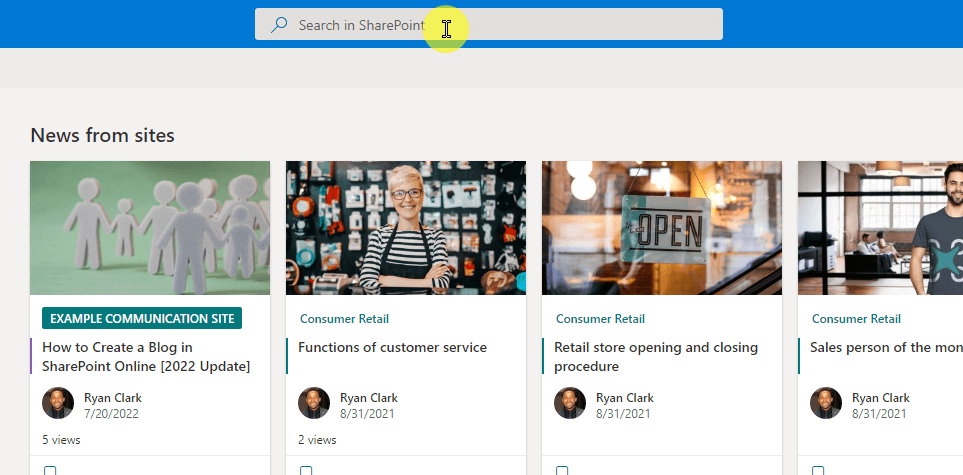Click the 8/31/2021 date on Retail store opening card

[x=623, y=414]
